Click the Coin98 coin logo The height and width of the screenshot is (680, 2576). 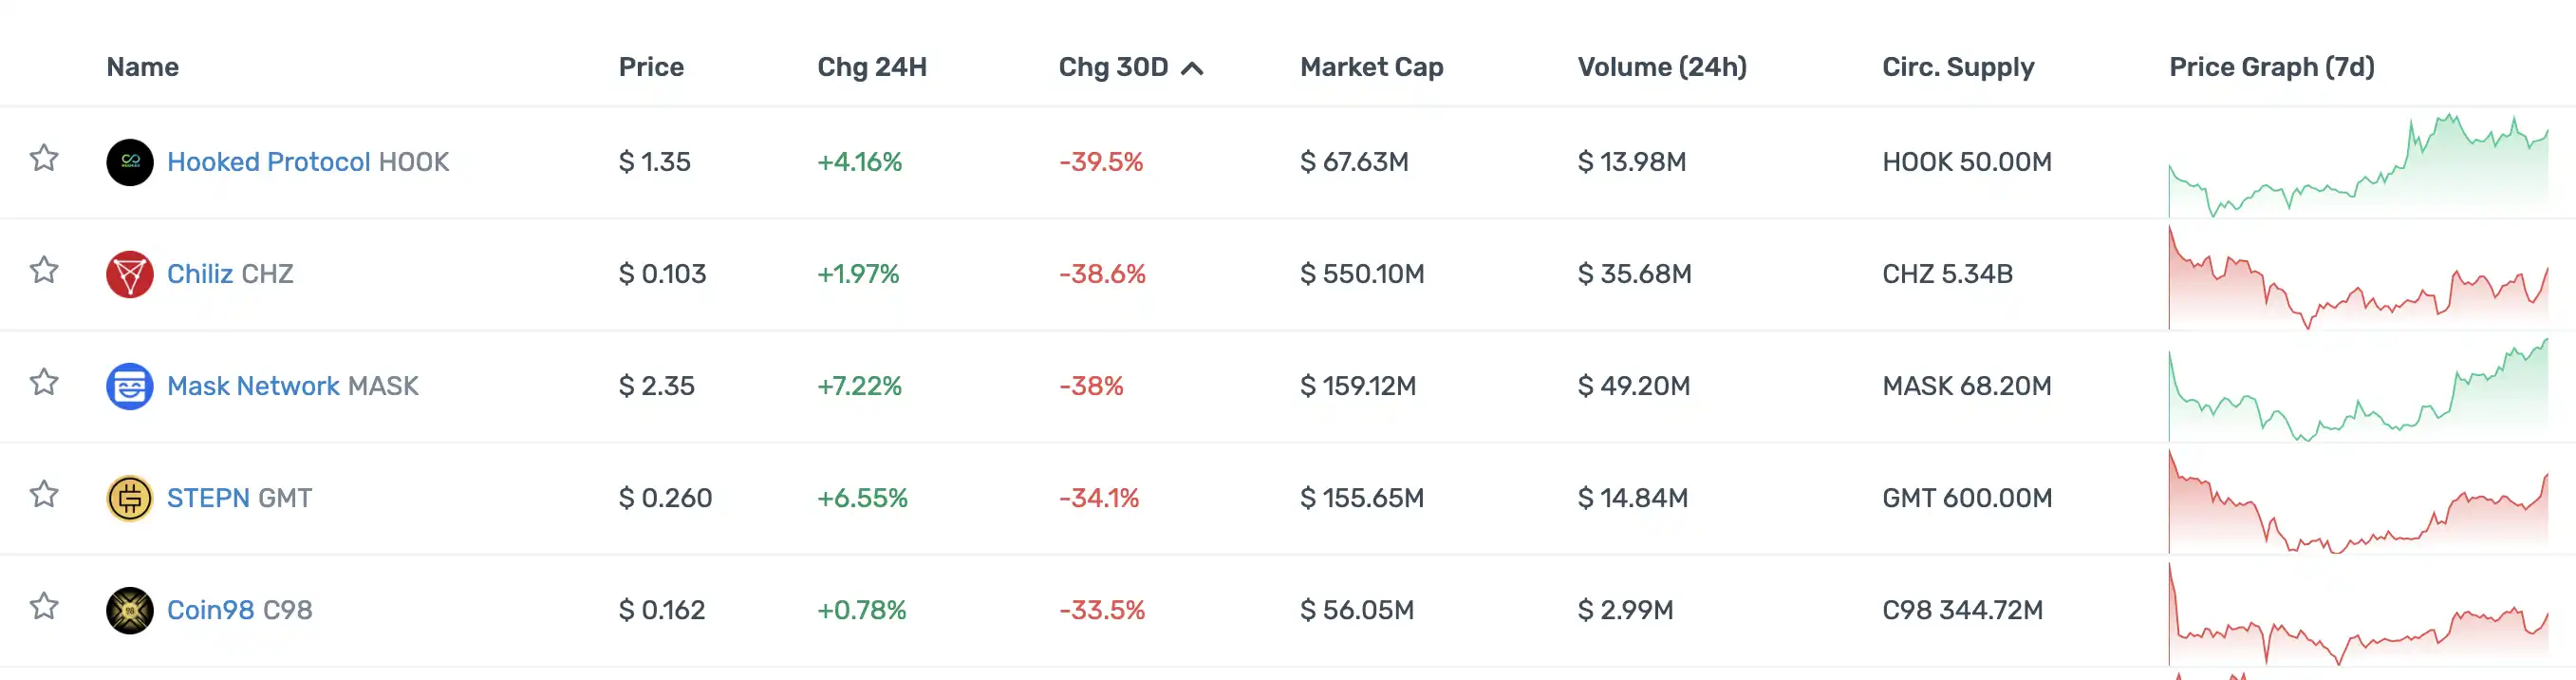(130, 610)
